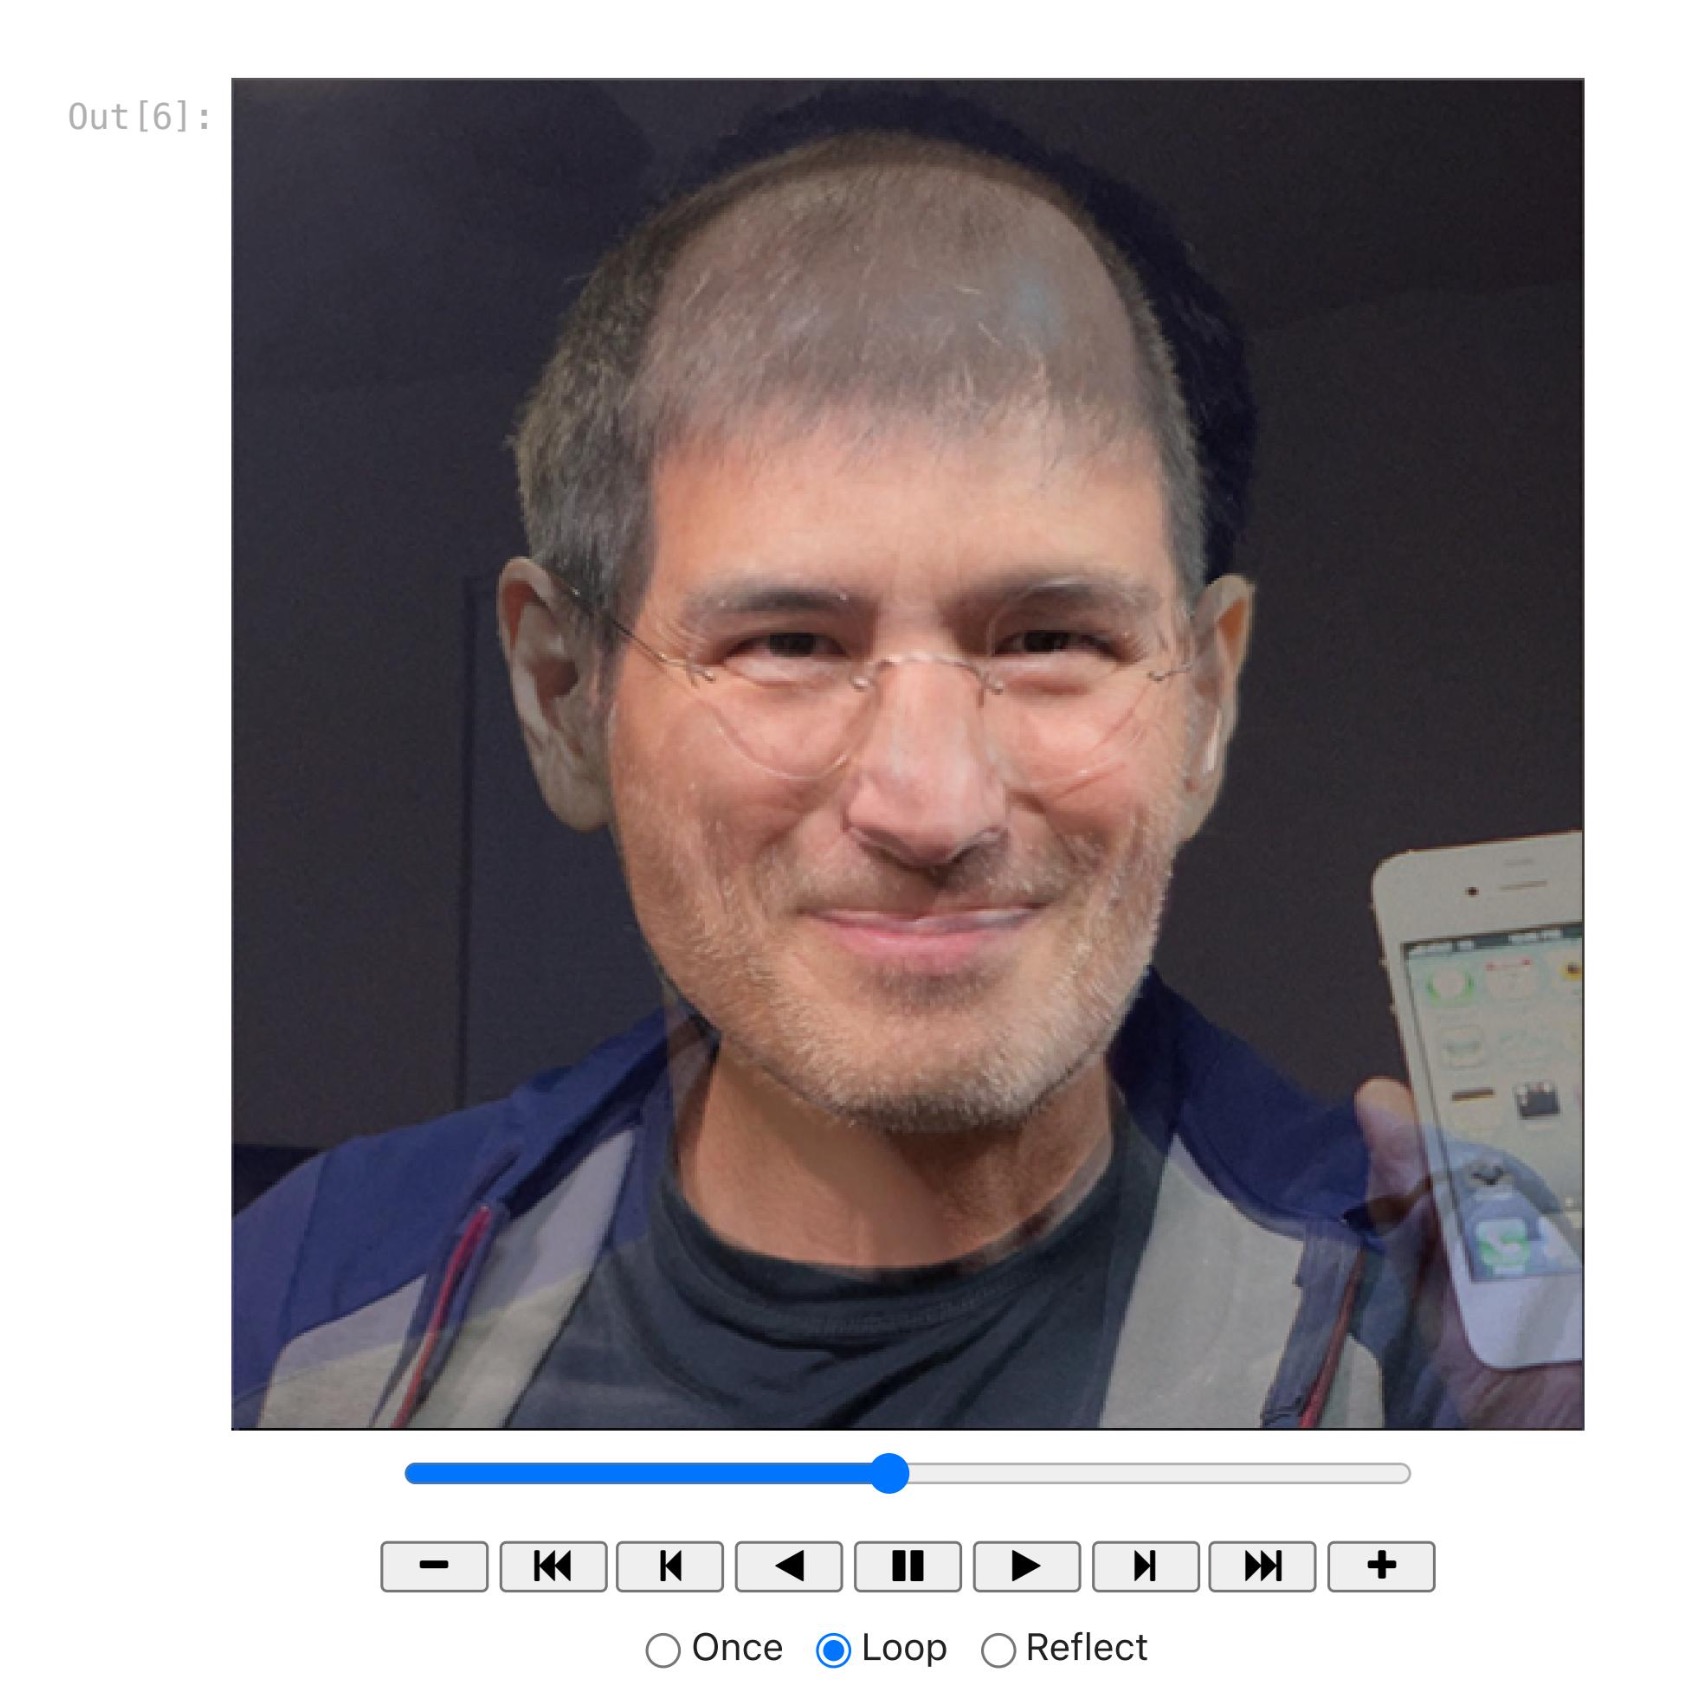Click the blue slider handle
The width and height of the screenshot is (1706, 1682).
tap(888, 1474)
